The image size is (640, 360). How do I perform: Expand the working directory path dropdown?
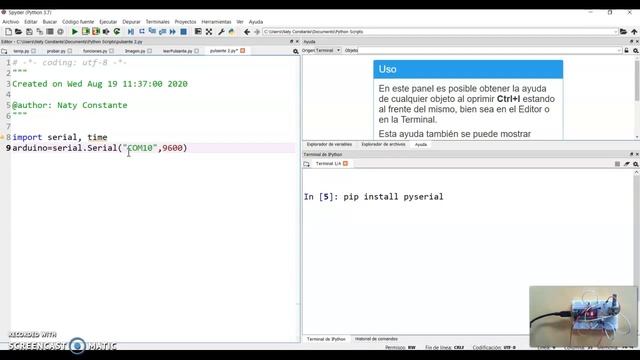pyautogui.click(x=615, y=31)
